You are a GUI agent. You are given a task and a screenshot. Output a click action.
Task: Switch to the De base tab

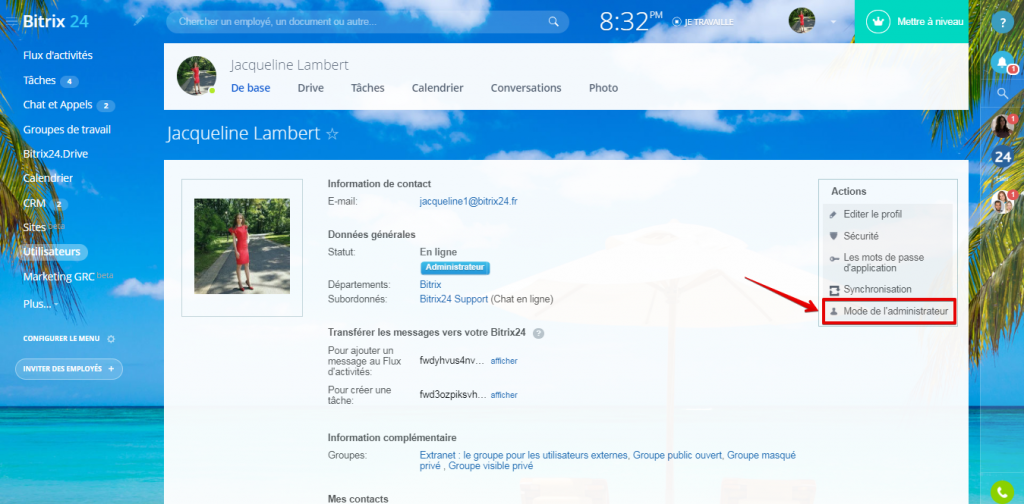[251, 87]
